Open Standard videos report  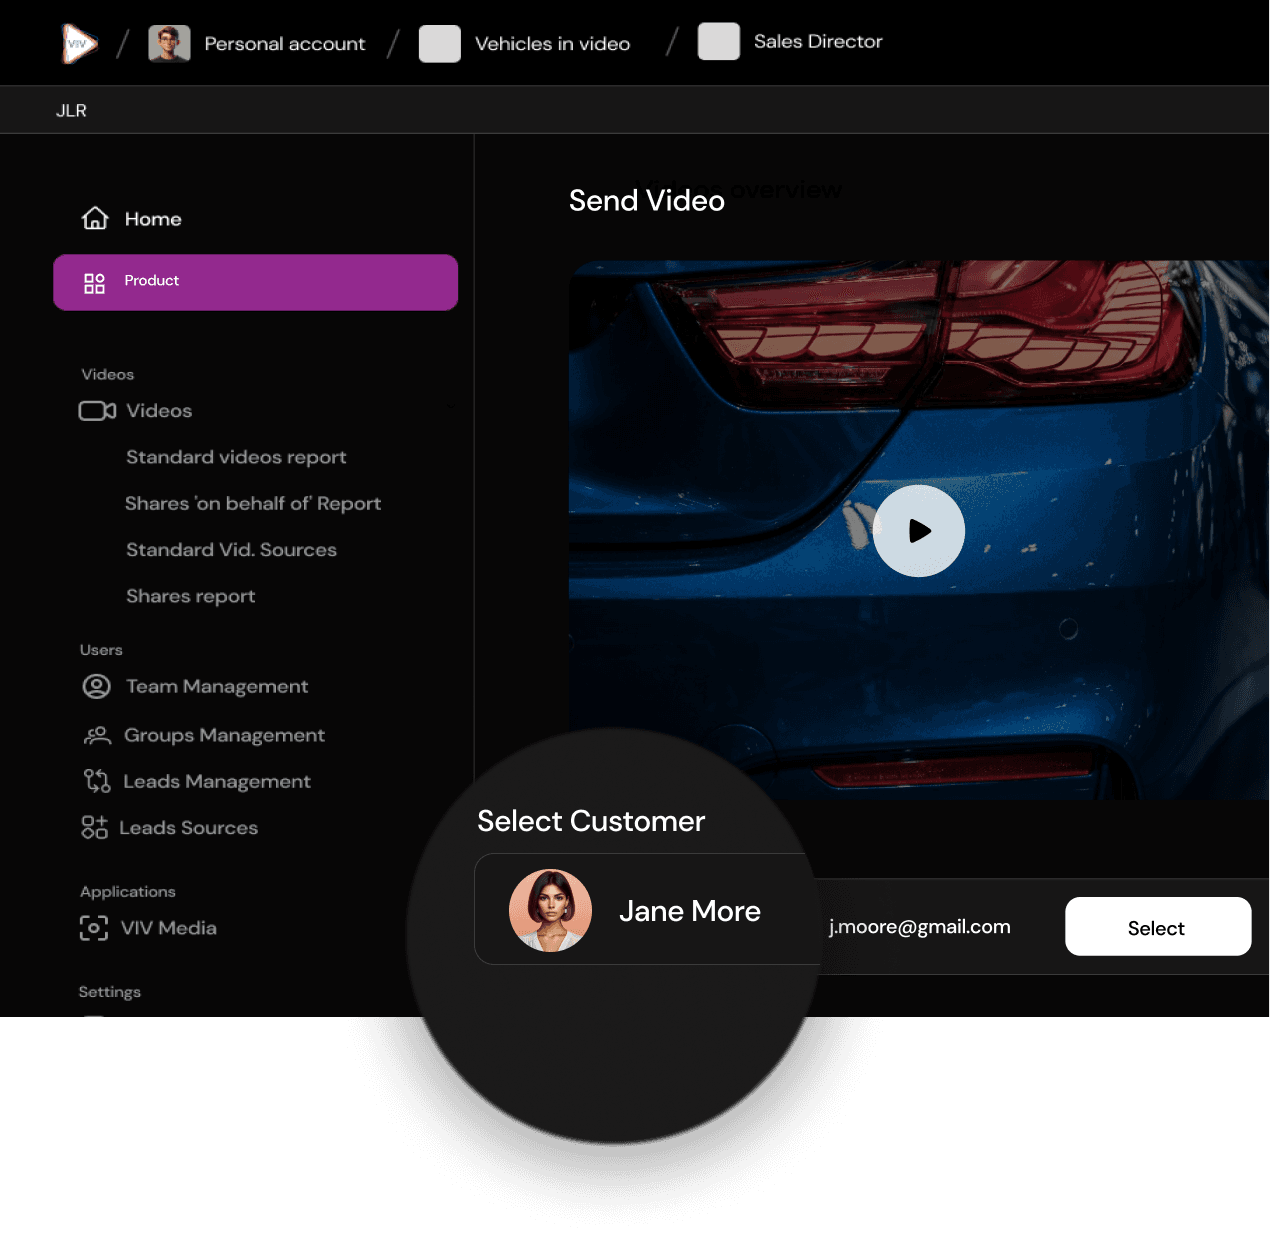[236, 457]
